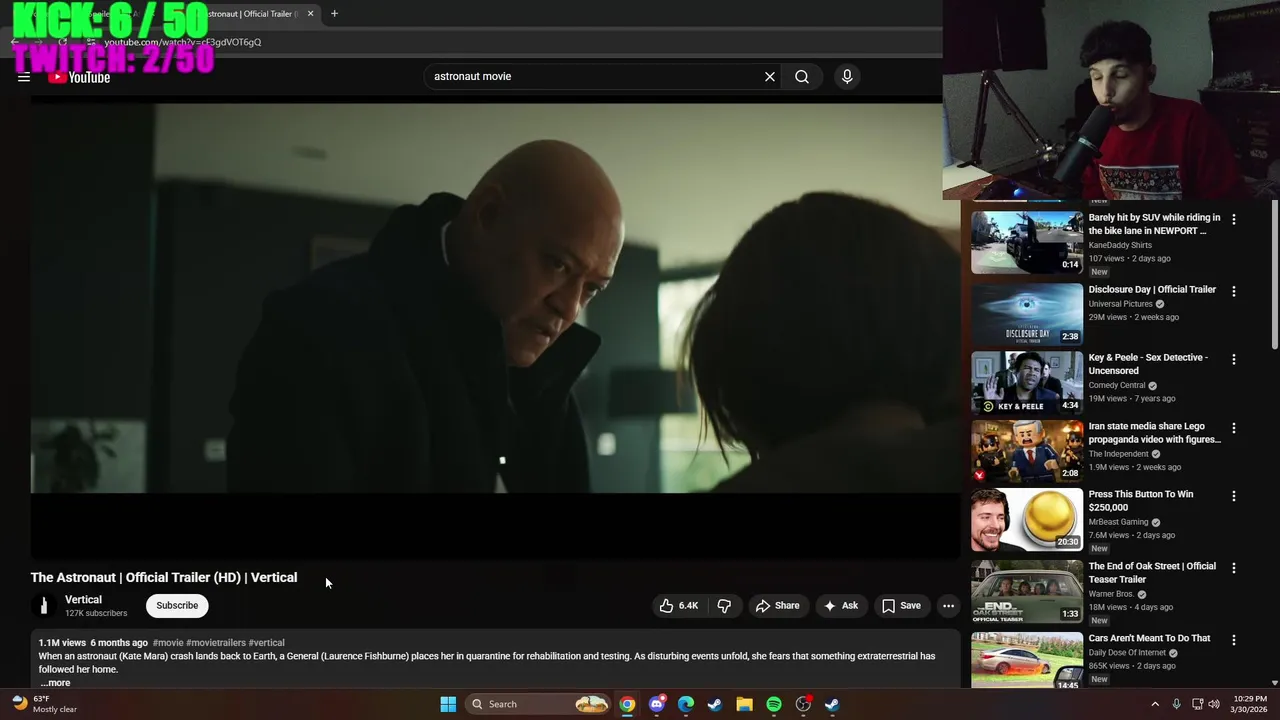Open a new browser tab
Viewport: 1280px width, 720px height.
(334, 14)
